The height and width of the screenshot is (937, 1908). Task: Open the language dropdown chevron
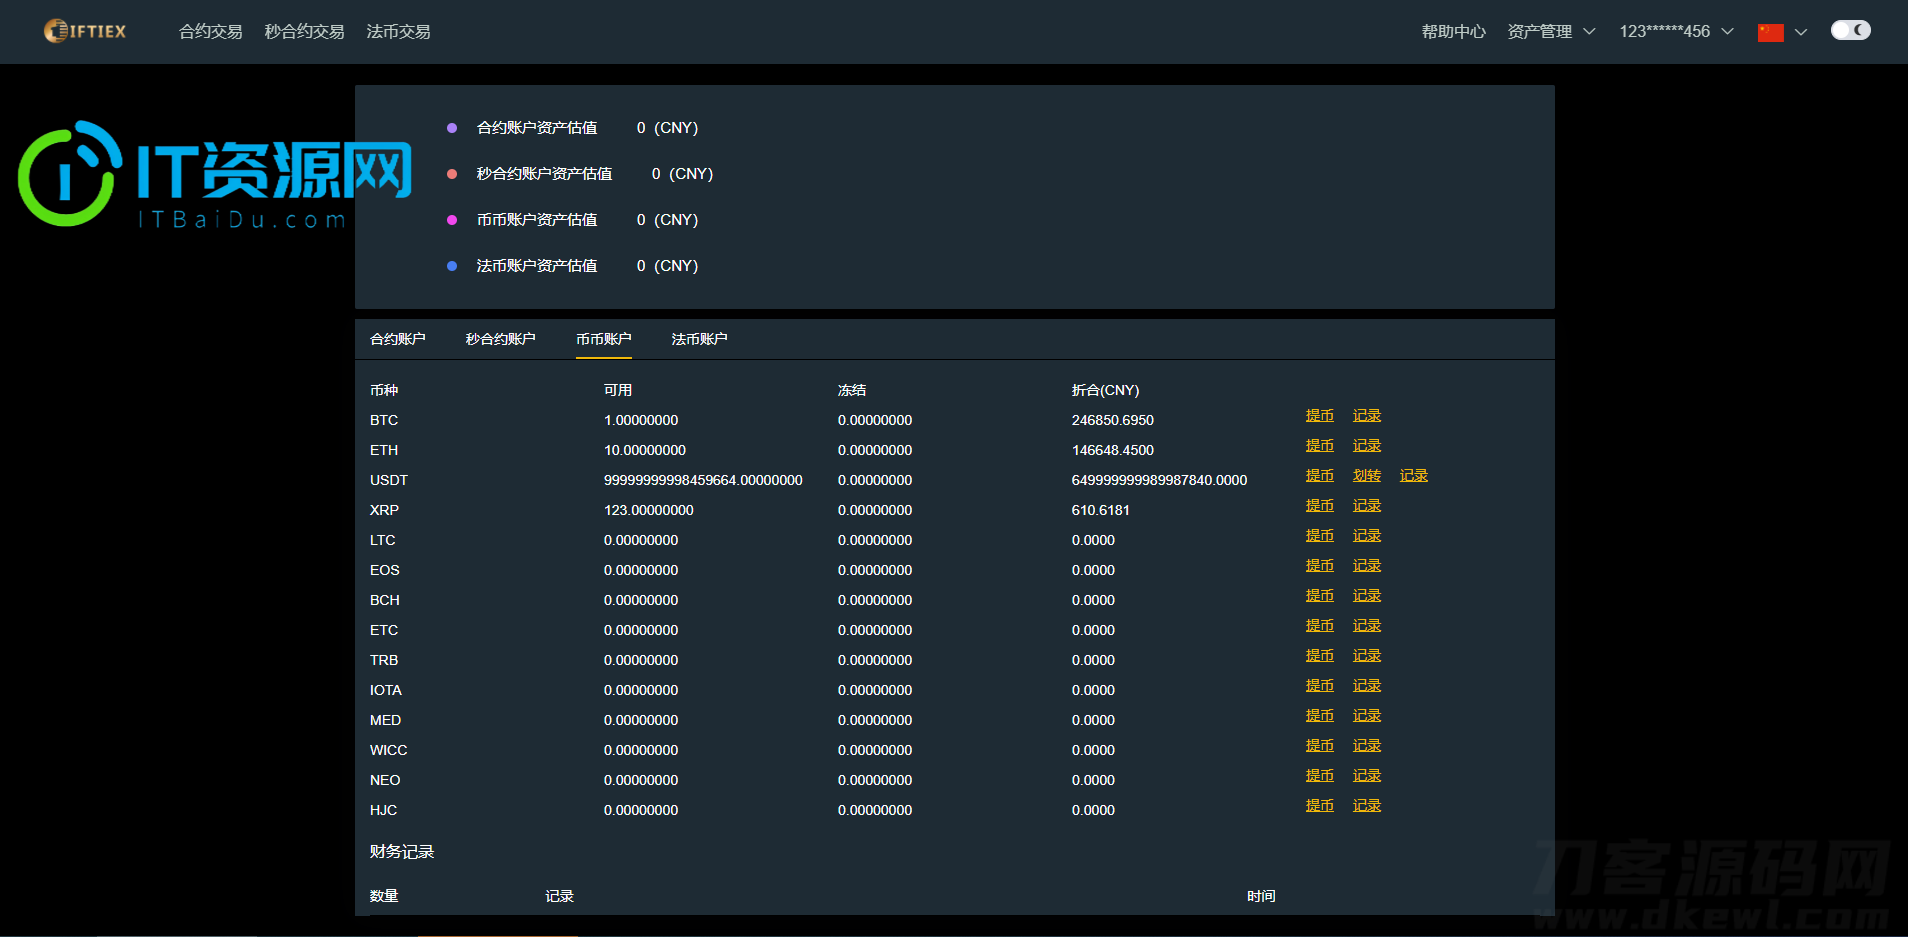coord(1801,32)
